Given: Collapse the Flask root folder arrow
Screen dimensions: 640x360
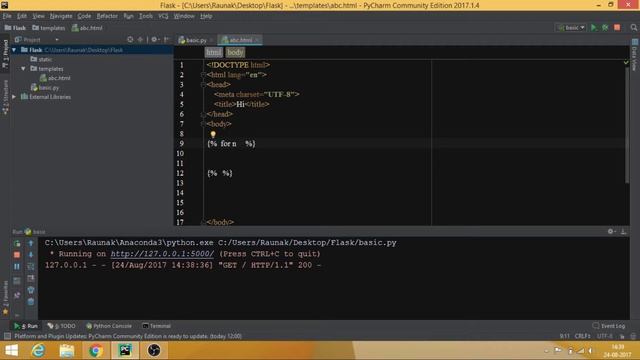Looking at the screenshot, I should pos(14,50).
